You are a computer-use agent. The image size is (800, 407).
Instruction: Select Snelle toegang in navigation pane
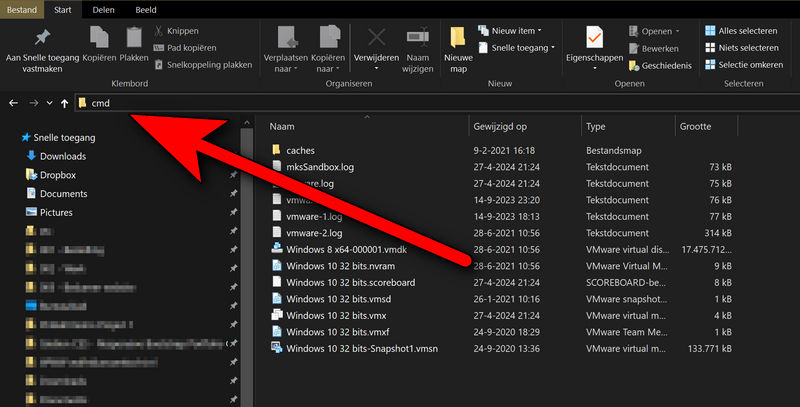[58, 138]
